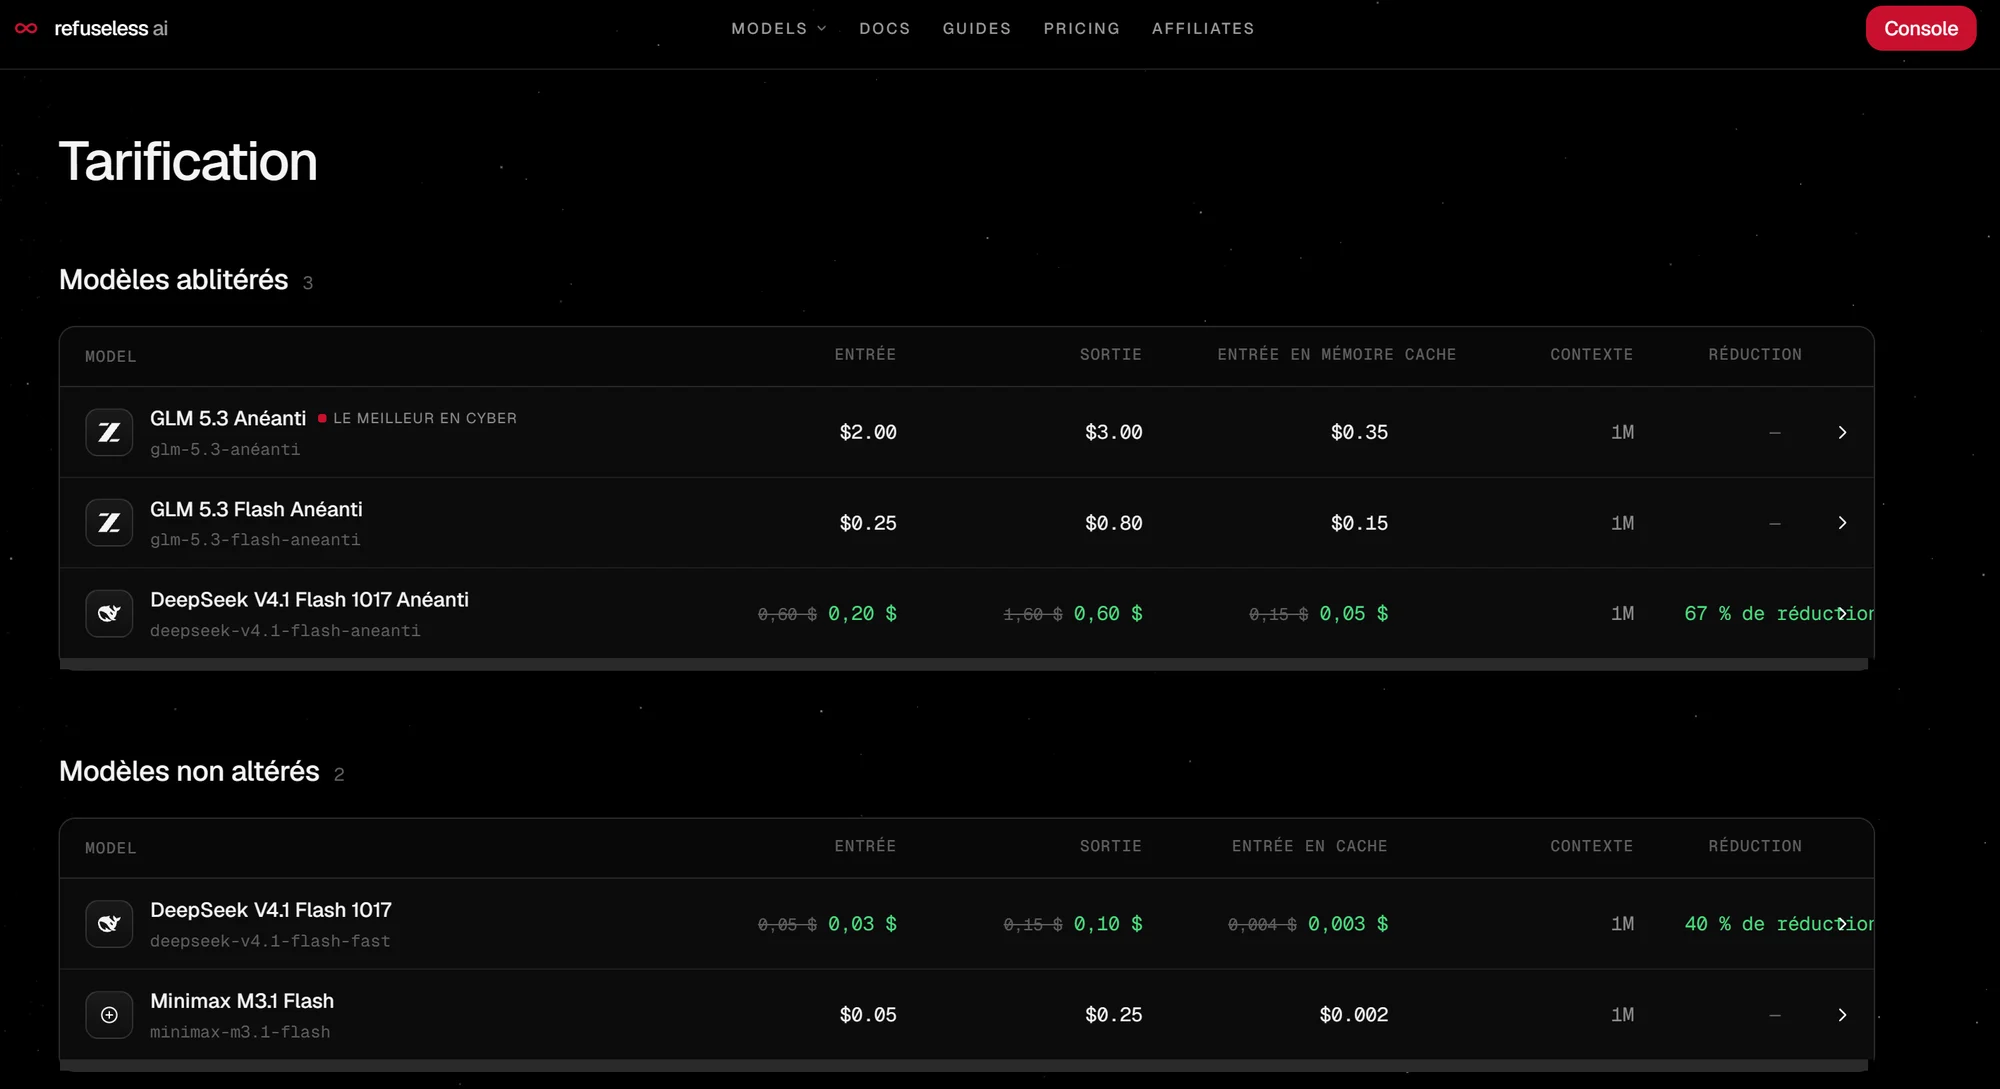The height and width of the screenshot is (1089, 2000).
Task: Click the 'minimax-m3.1-flash' model ID
Action: 240,1032
